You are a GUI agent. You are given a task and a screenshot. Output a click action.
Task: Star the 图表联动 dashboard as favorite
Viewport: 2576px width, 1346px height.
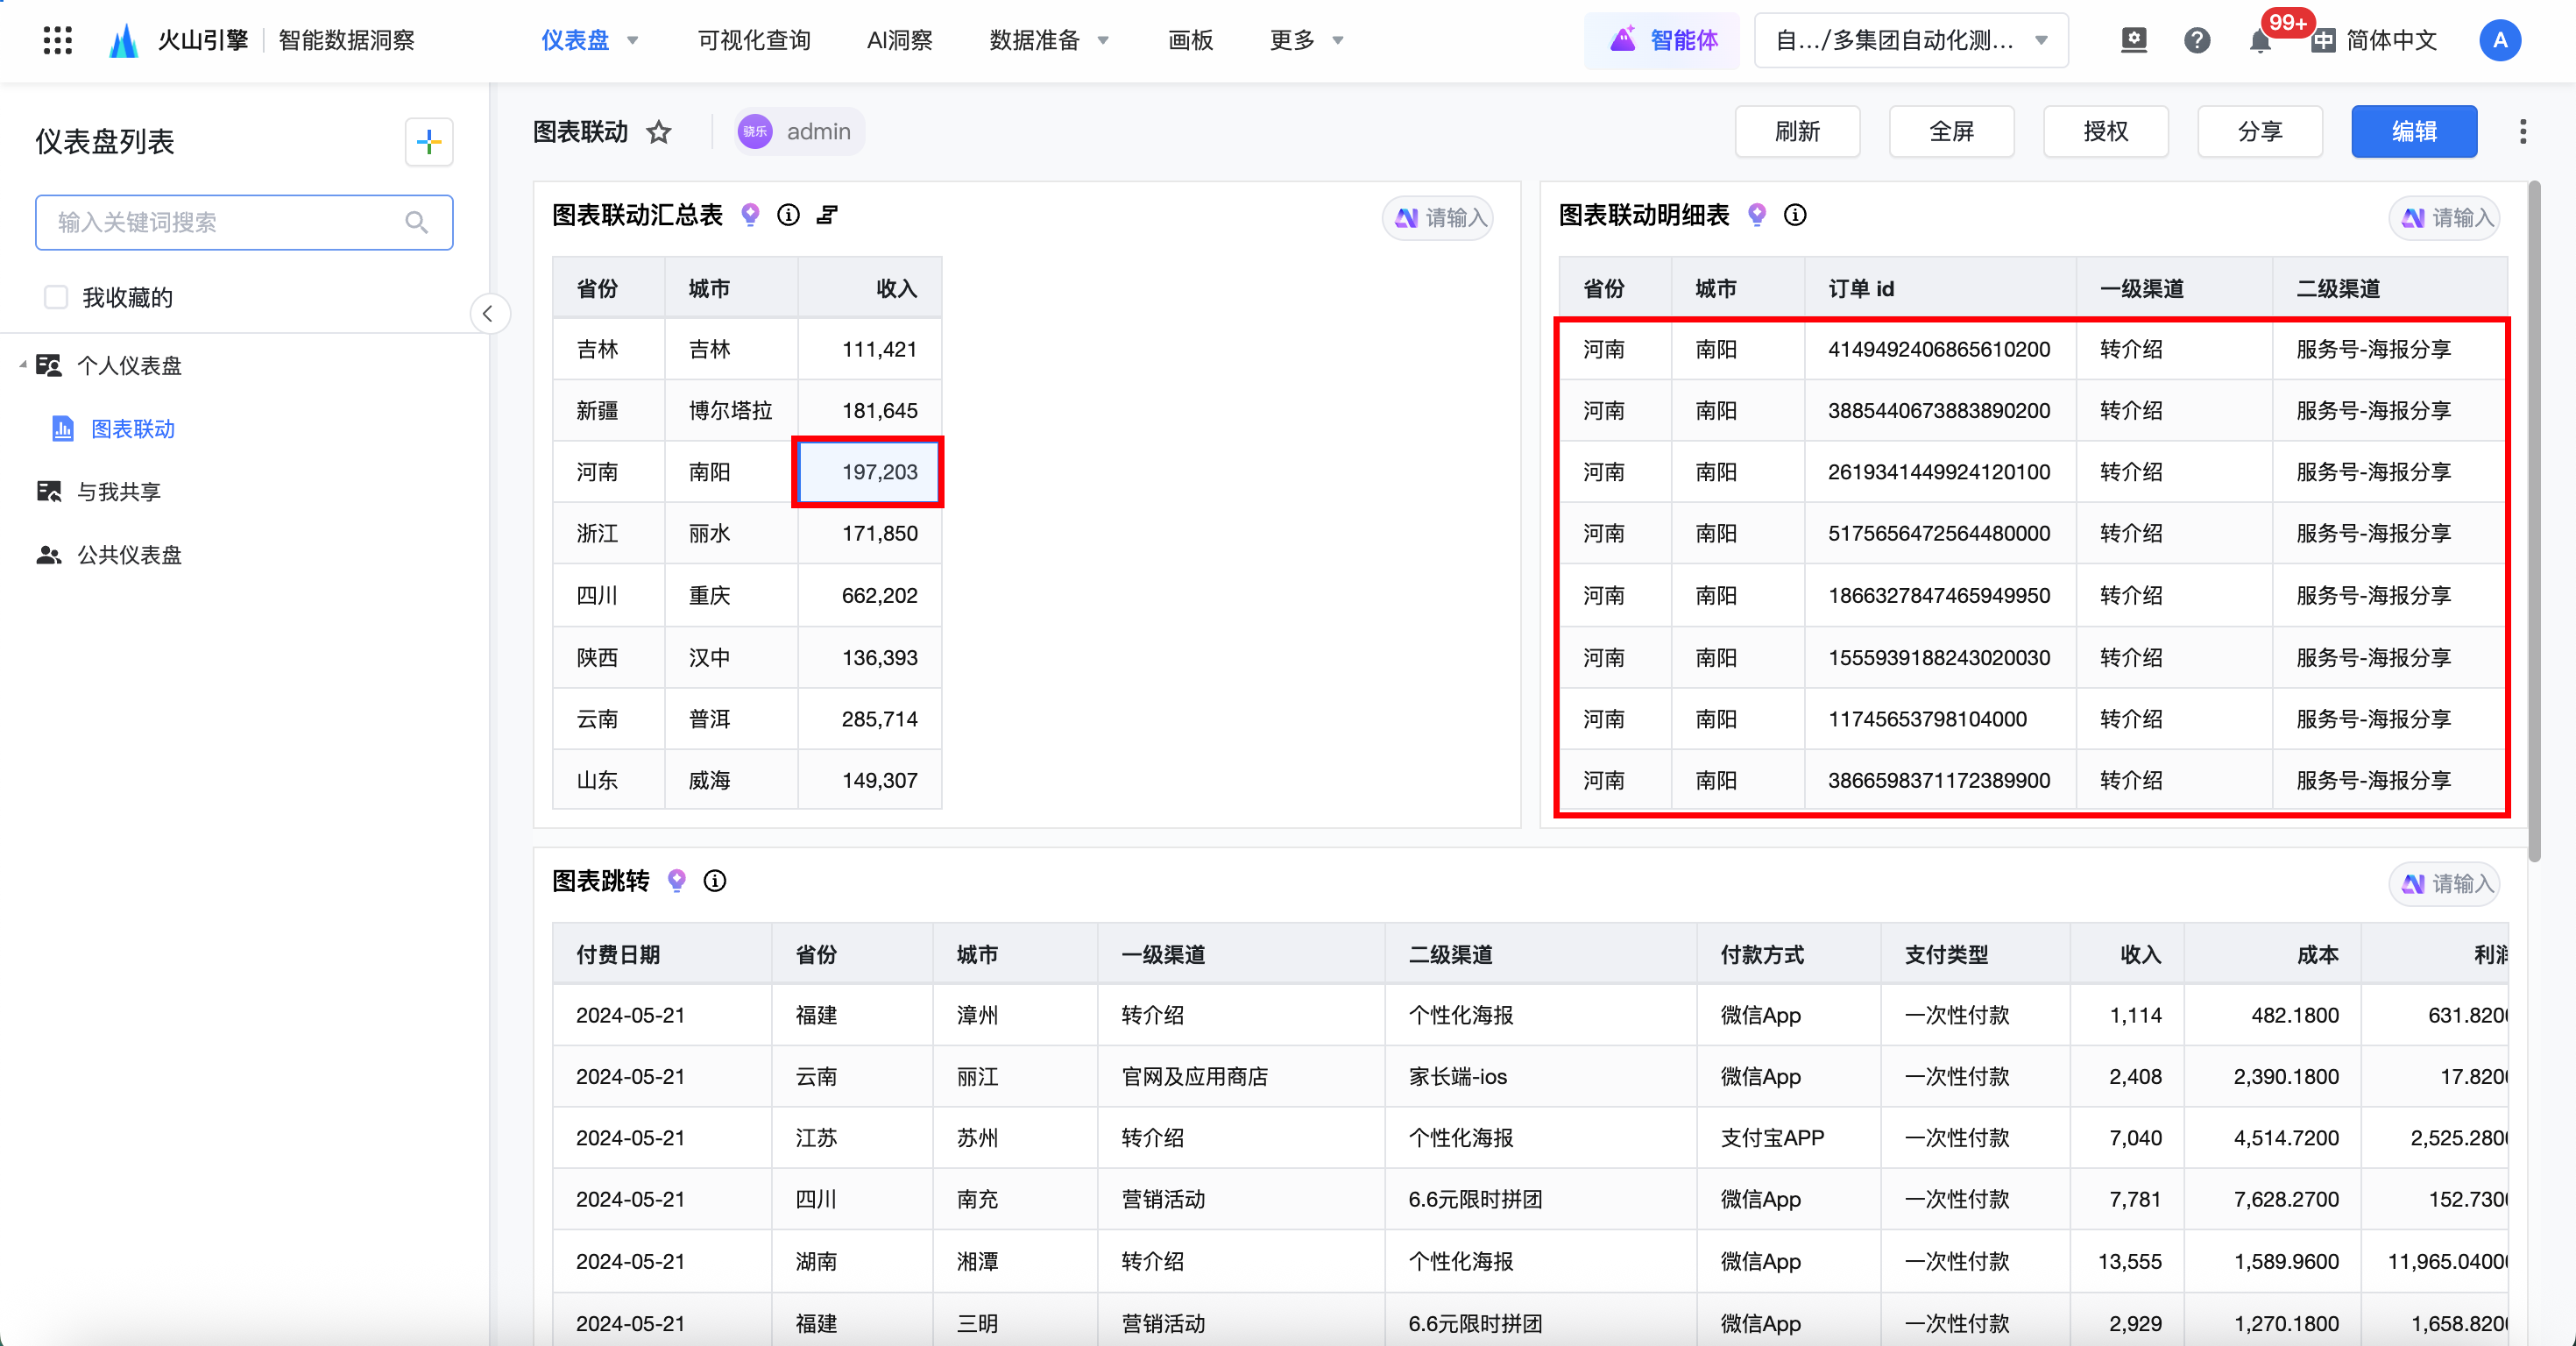coord(659,132)
